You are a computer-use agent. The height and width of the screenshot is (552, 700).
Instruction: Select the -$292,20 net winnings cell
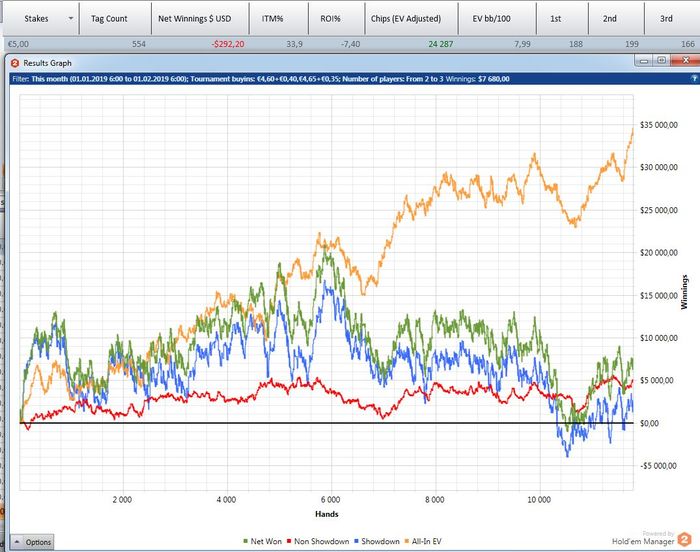228,44
